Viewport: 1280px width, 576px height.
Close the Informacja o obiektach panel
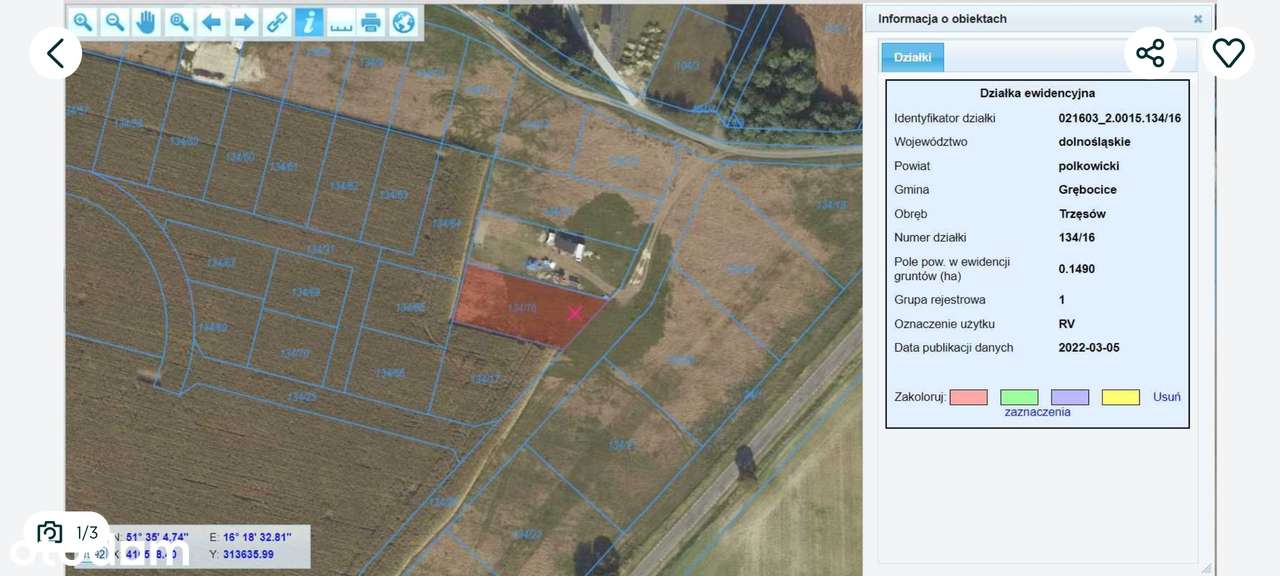click(1198, 19)
